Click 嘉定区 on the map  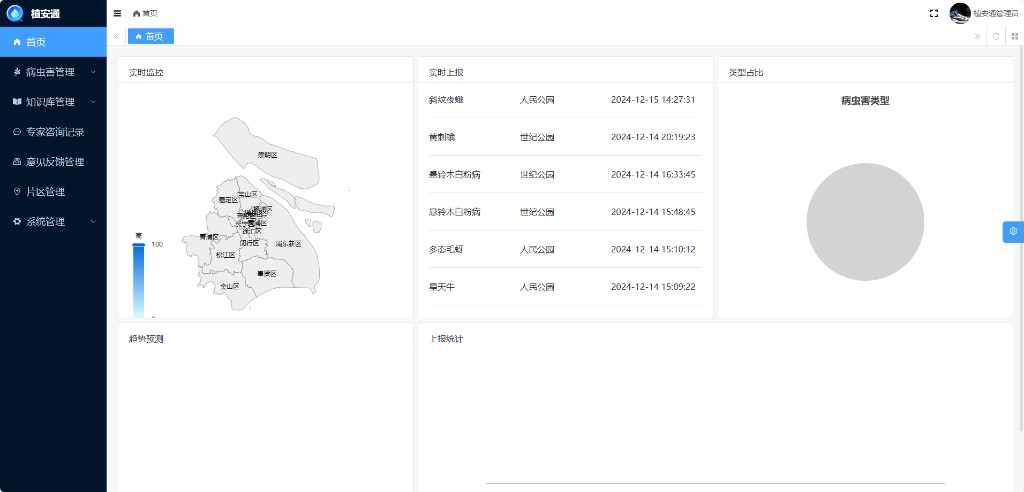228,200
